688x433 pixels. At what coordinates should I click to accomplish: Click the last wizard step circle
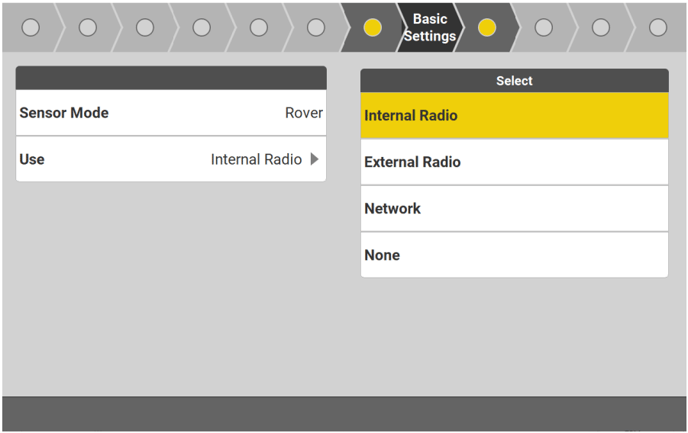click(658, 28)
